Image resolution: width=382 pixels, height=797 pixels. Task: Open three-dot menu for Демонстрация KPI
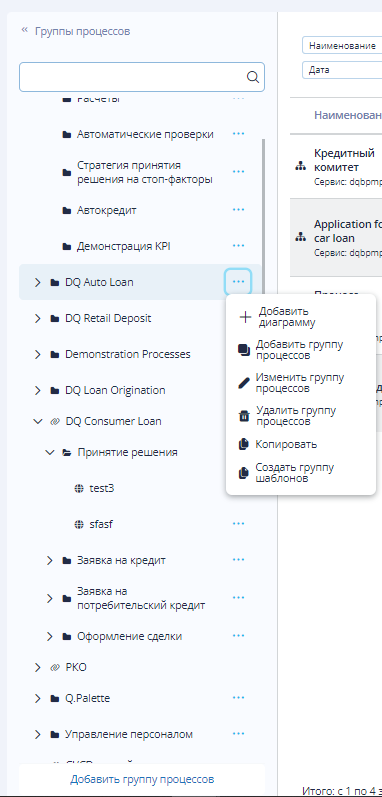coord(238,246)
